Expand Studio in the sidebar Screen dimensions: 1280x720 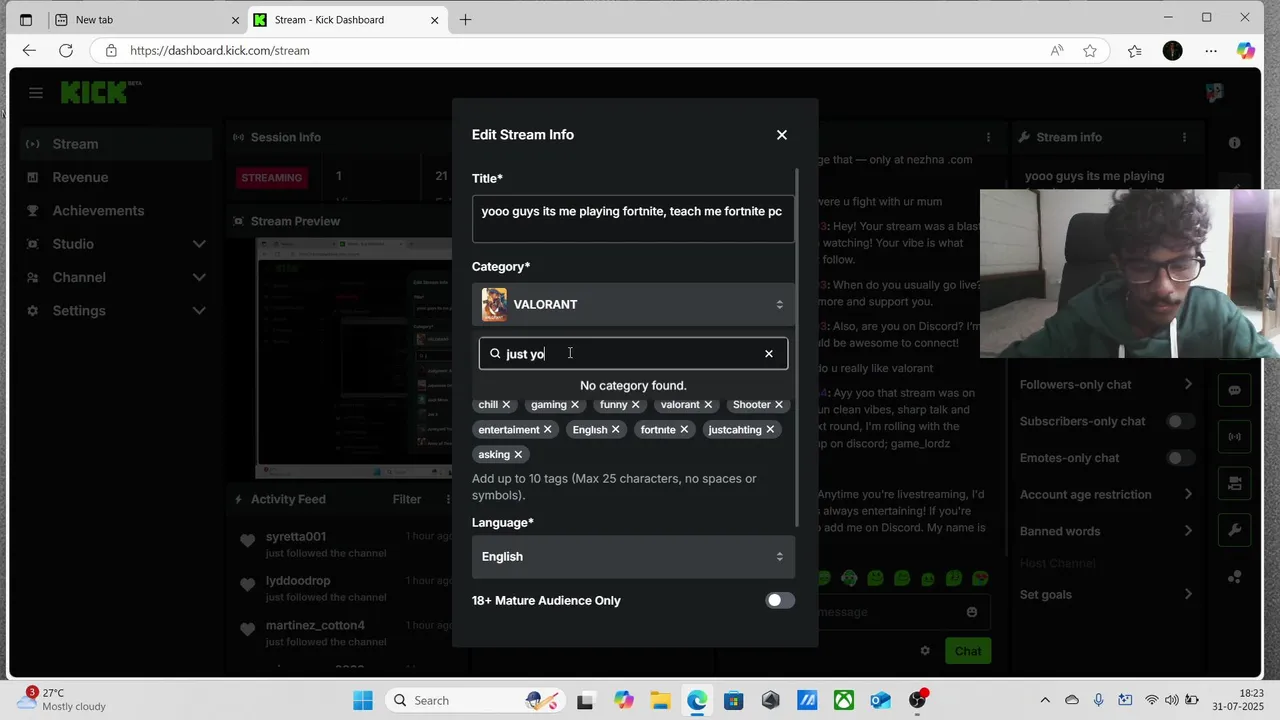pos(199,244)
